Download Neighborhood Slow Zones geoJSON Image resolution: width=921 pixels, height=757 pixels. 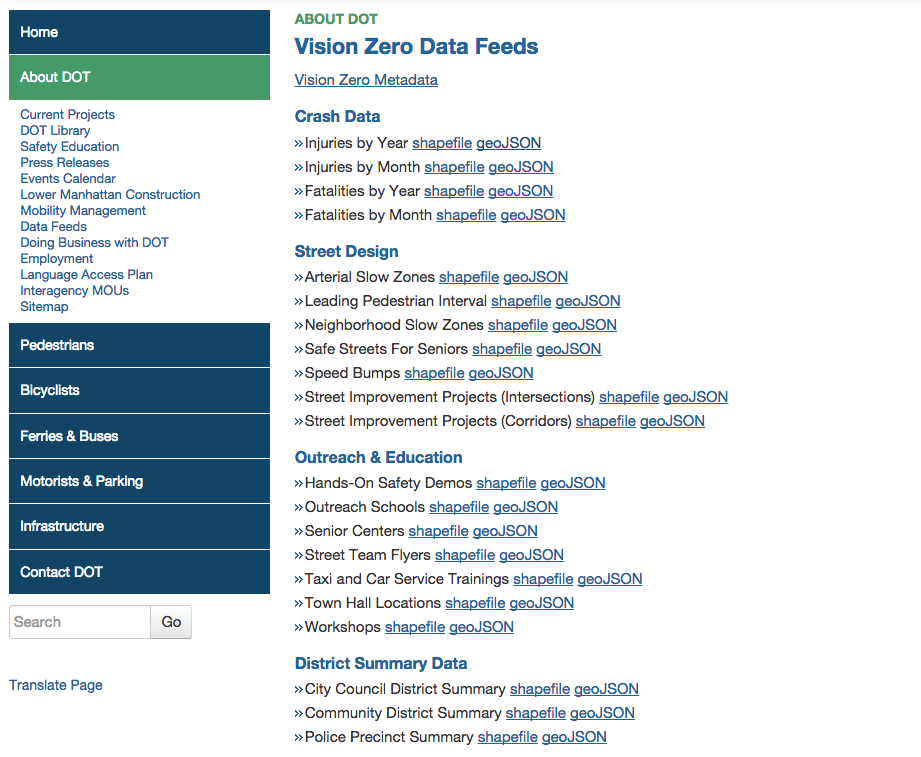(x=584, y=325)
